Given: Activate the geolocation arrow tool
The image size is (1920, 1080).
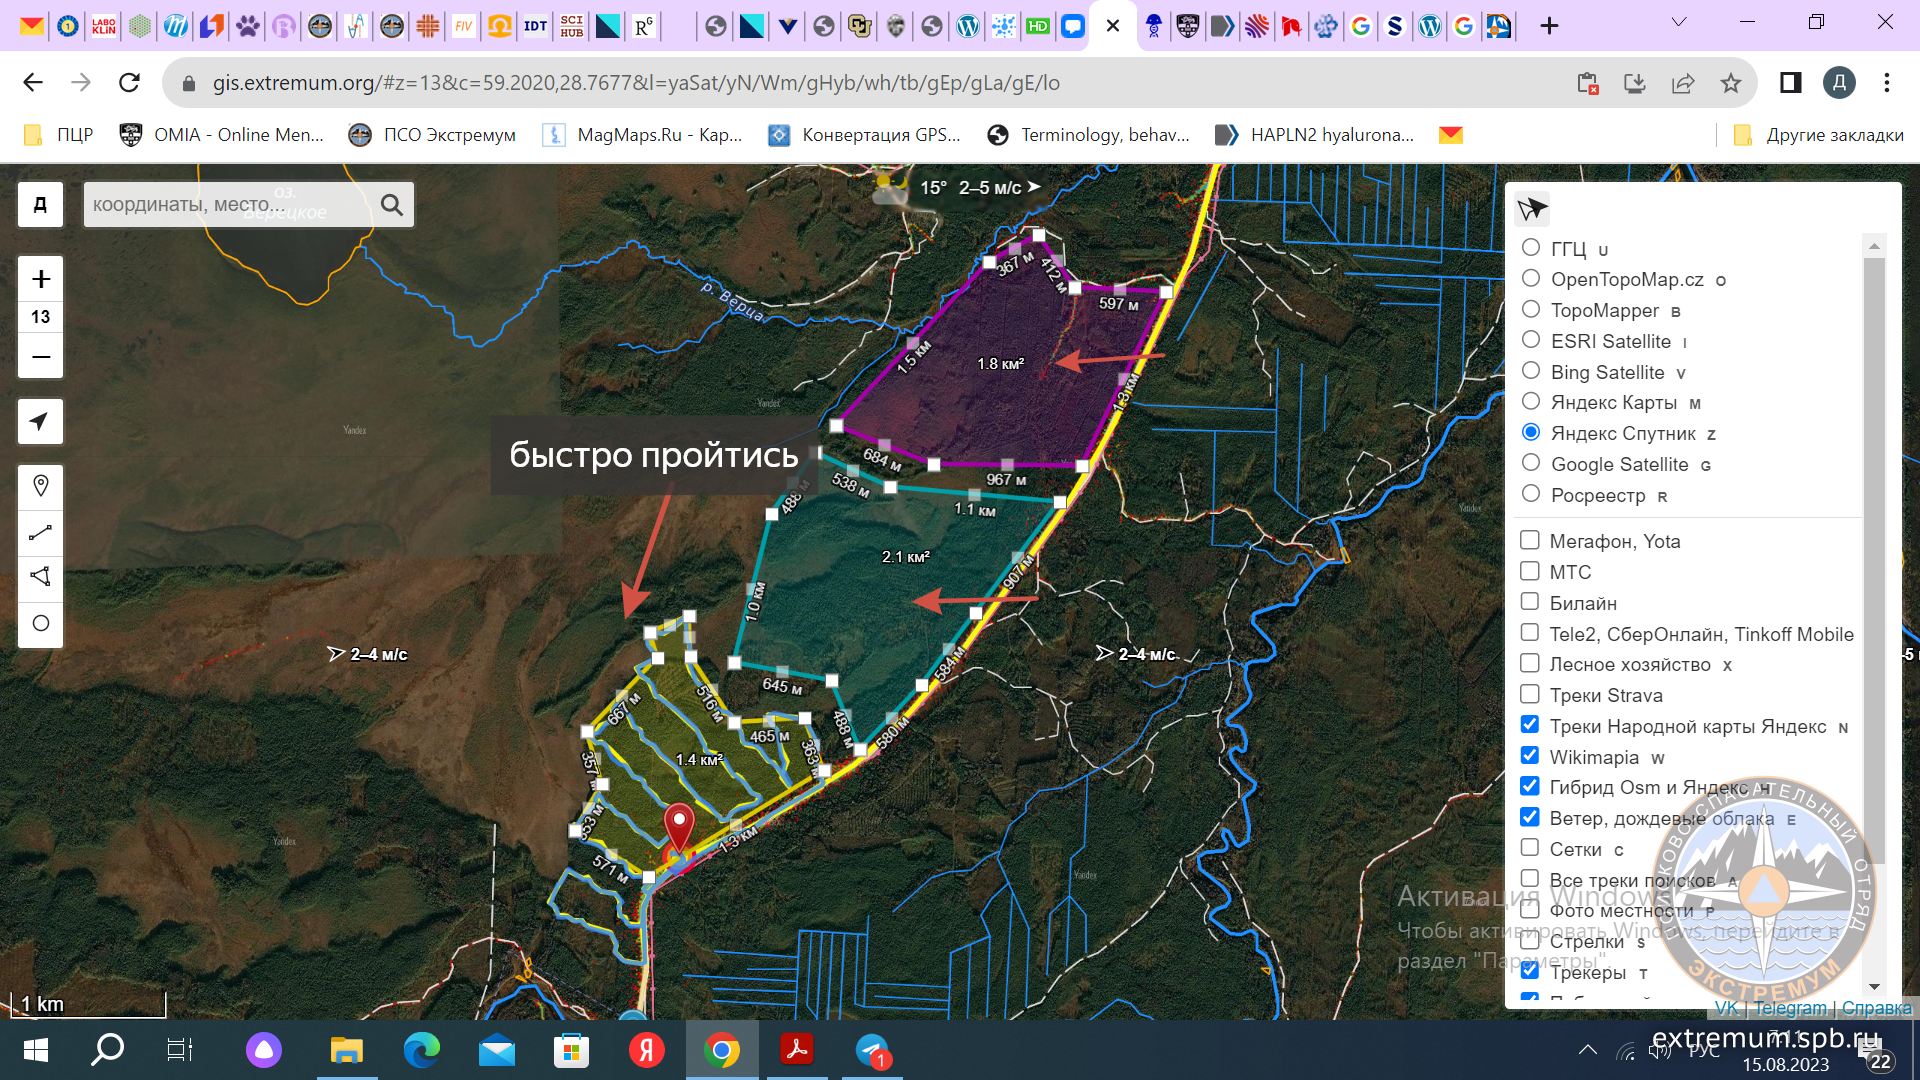Looking at the screenshot, I should pos(40,421).
